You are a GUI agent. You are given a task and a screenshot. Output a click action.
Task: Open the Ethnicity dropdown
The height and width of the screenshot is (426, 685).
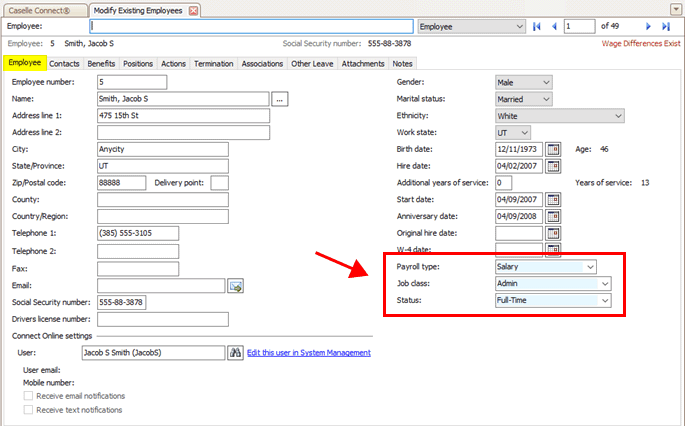coord(617,116)
